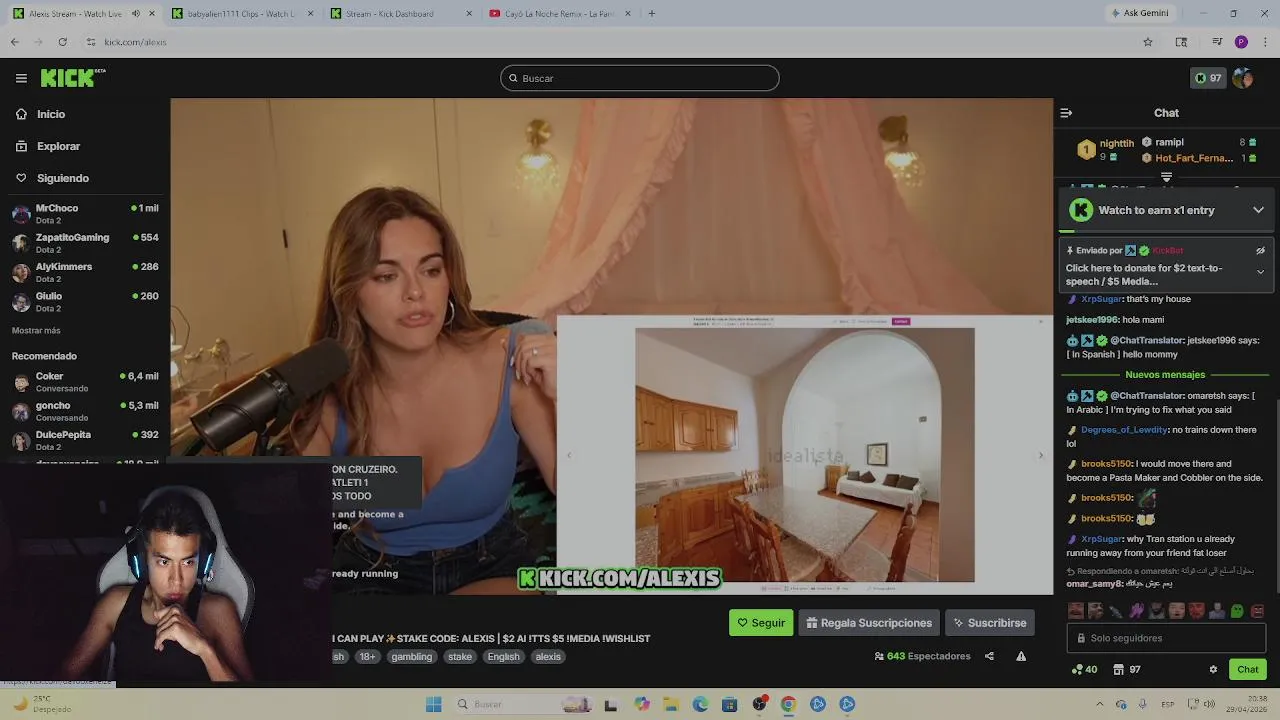Hide the pinned KickBot message
Image resolution: width=1280 pixels, height=720 pixels.
pyautogui.click(x=1260, y=251)
